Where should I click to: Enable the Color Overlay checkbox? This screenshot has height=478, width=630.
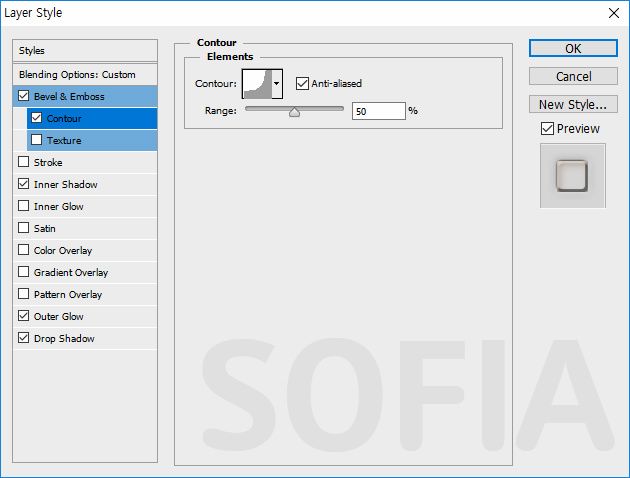24,250
